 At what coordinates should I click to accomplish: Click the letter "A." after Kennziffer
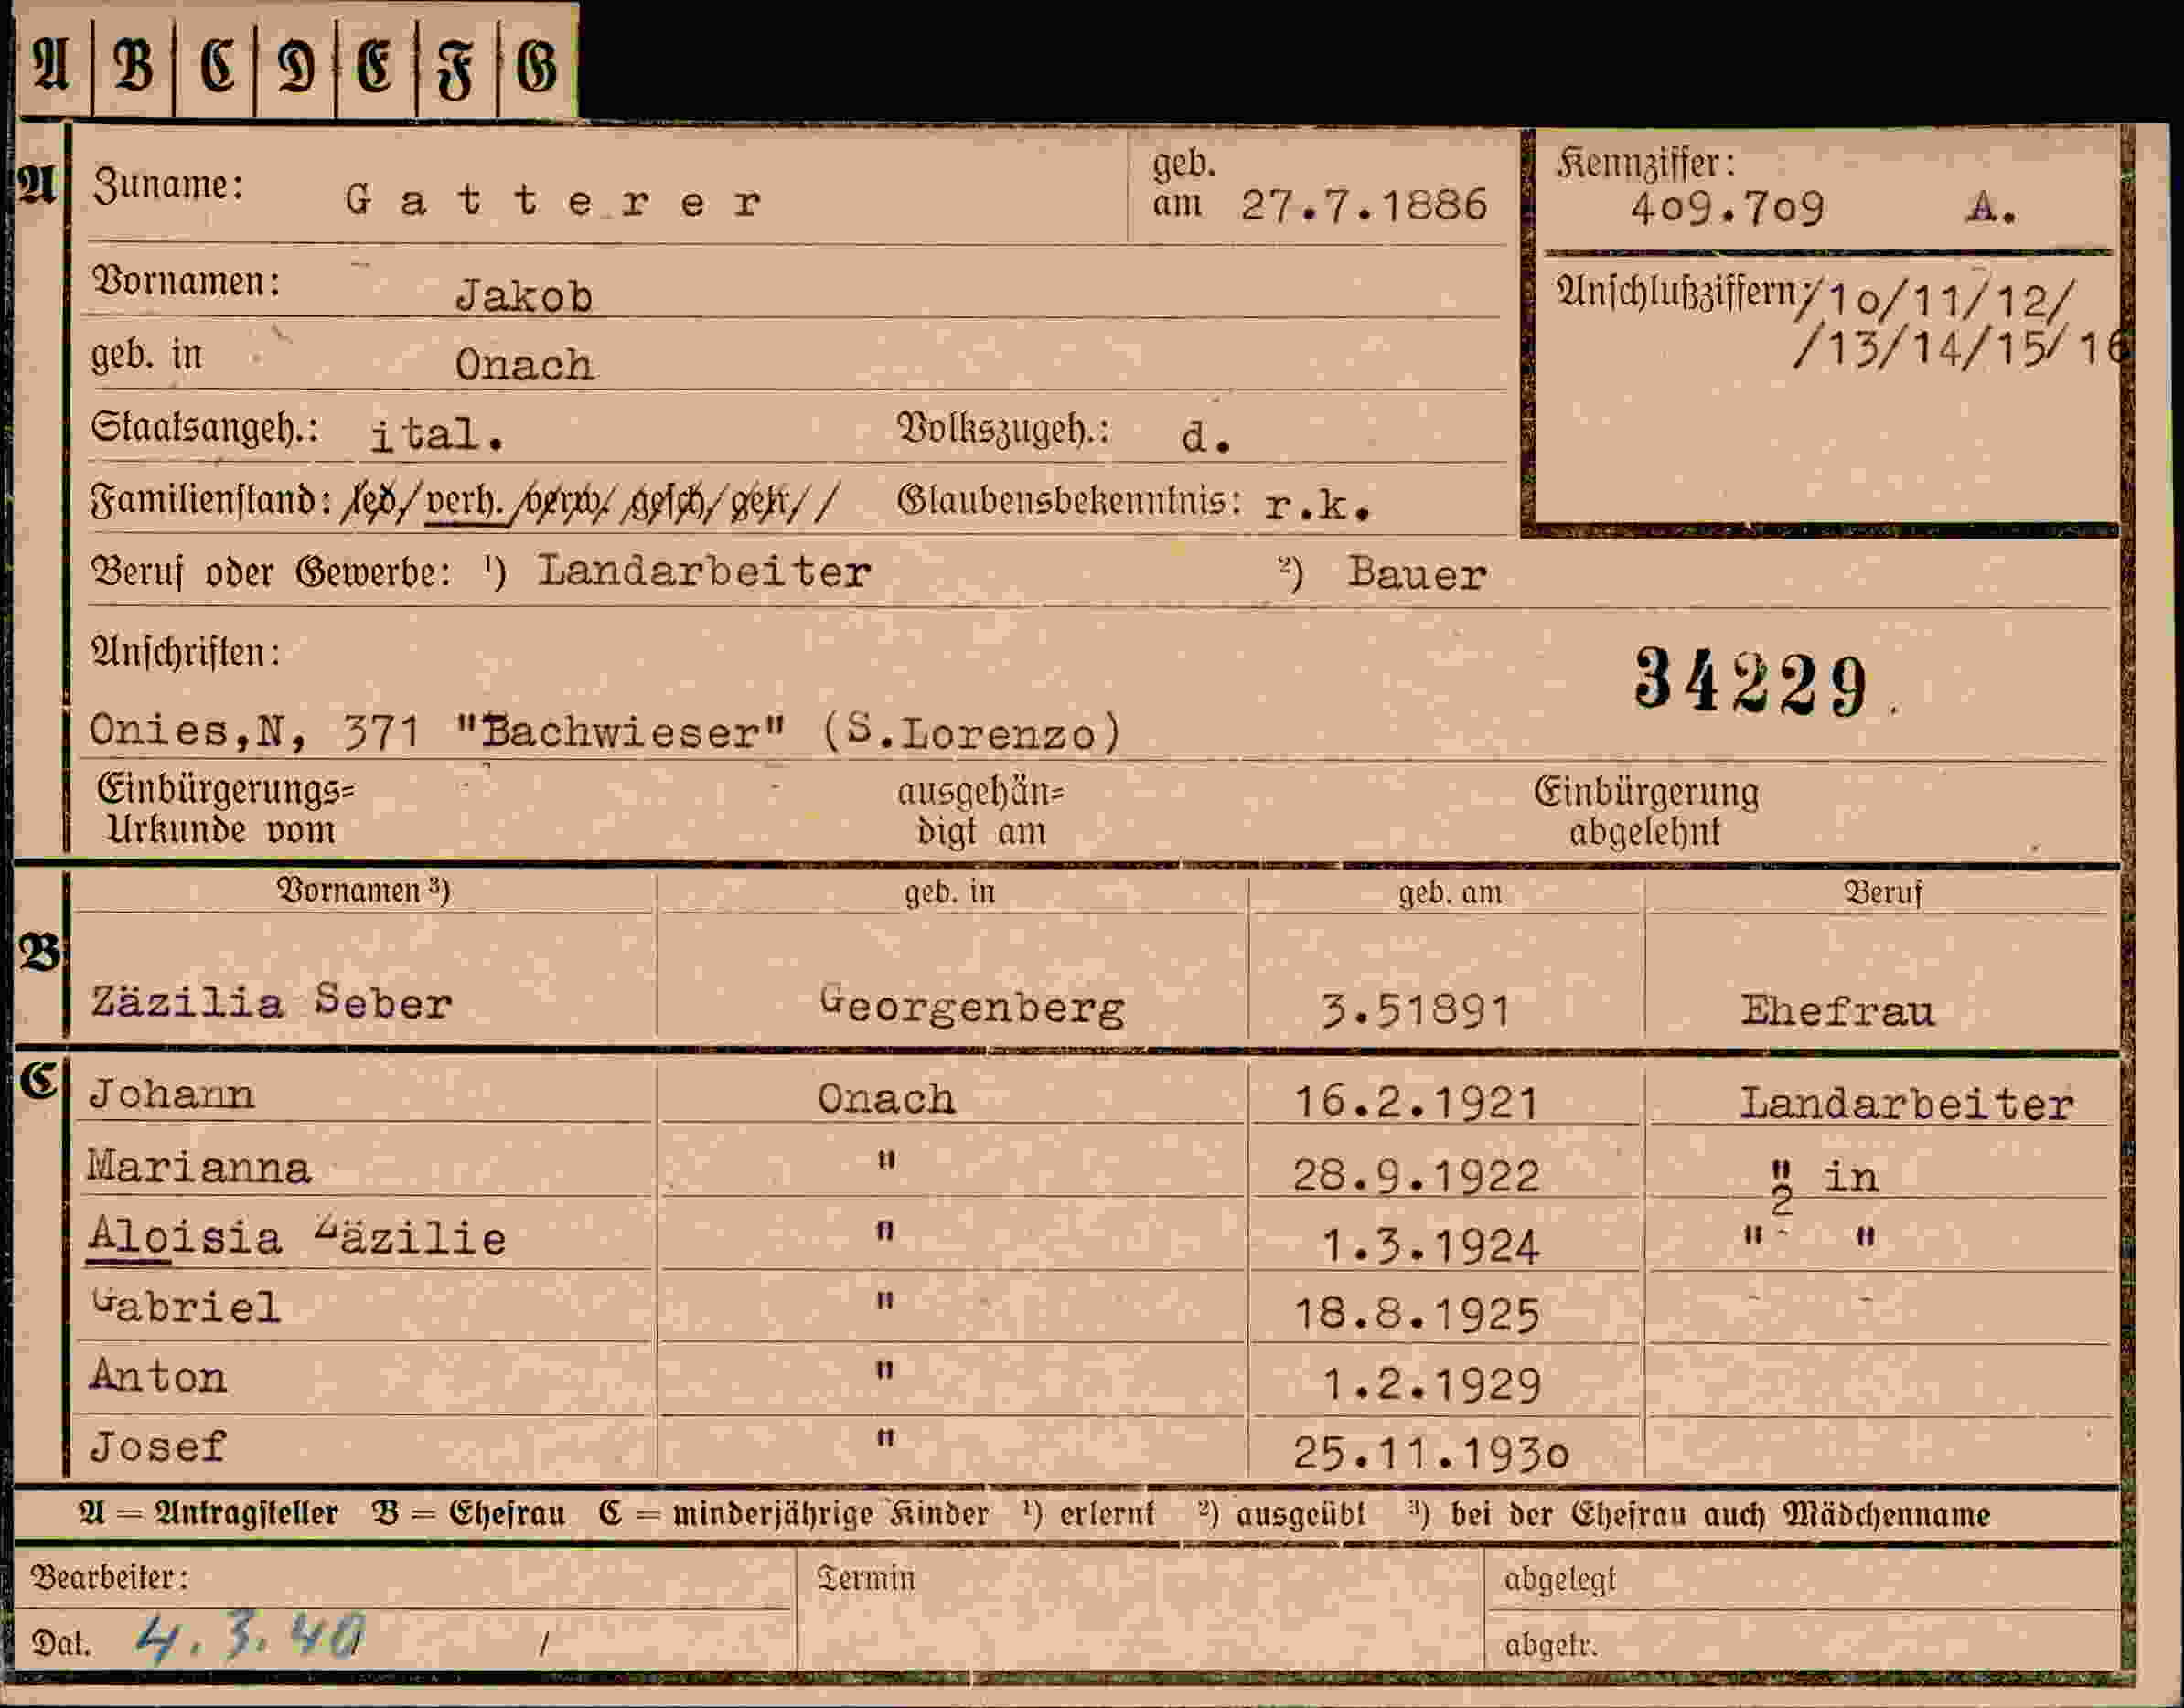click(1992, 208)
